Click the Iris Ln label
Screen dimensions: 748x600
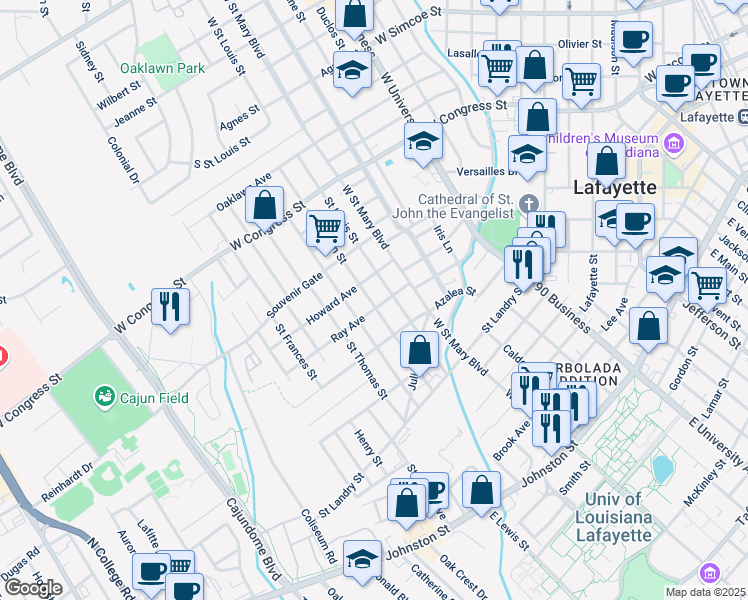click(x=443, y=239)
